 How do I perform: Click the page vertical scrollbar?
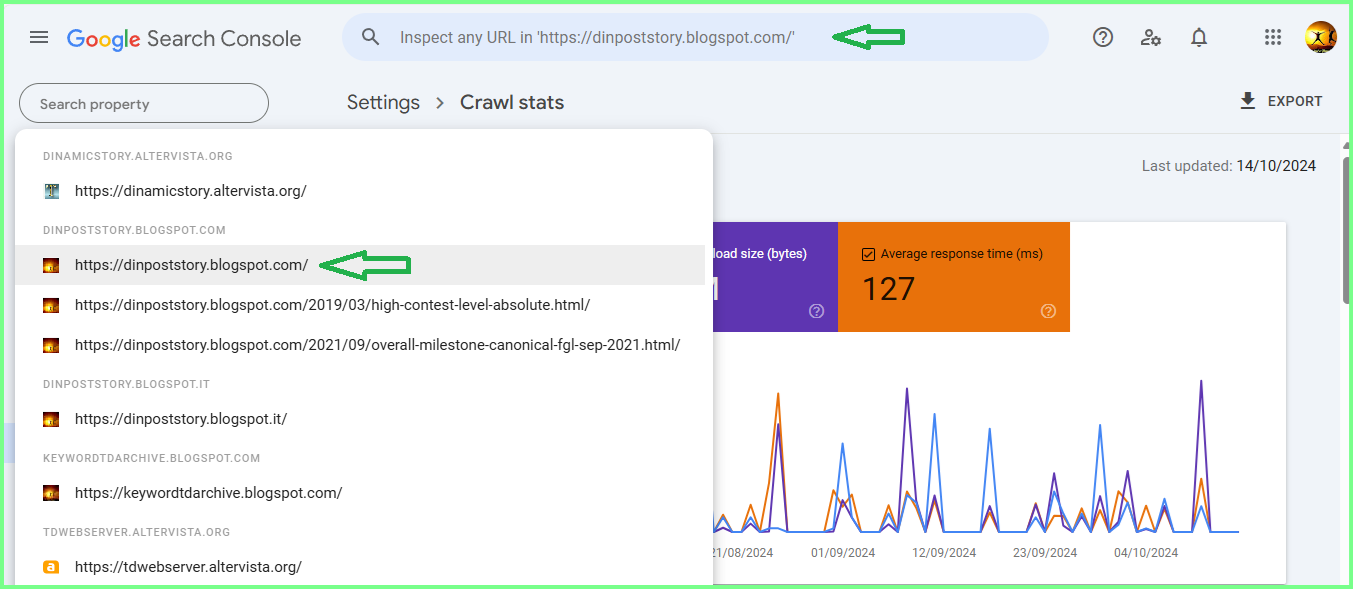tap(1346, 230)
